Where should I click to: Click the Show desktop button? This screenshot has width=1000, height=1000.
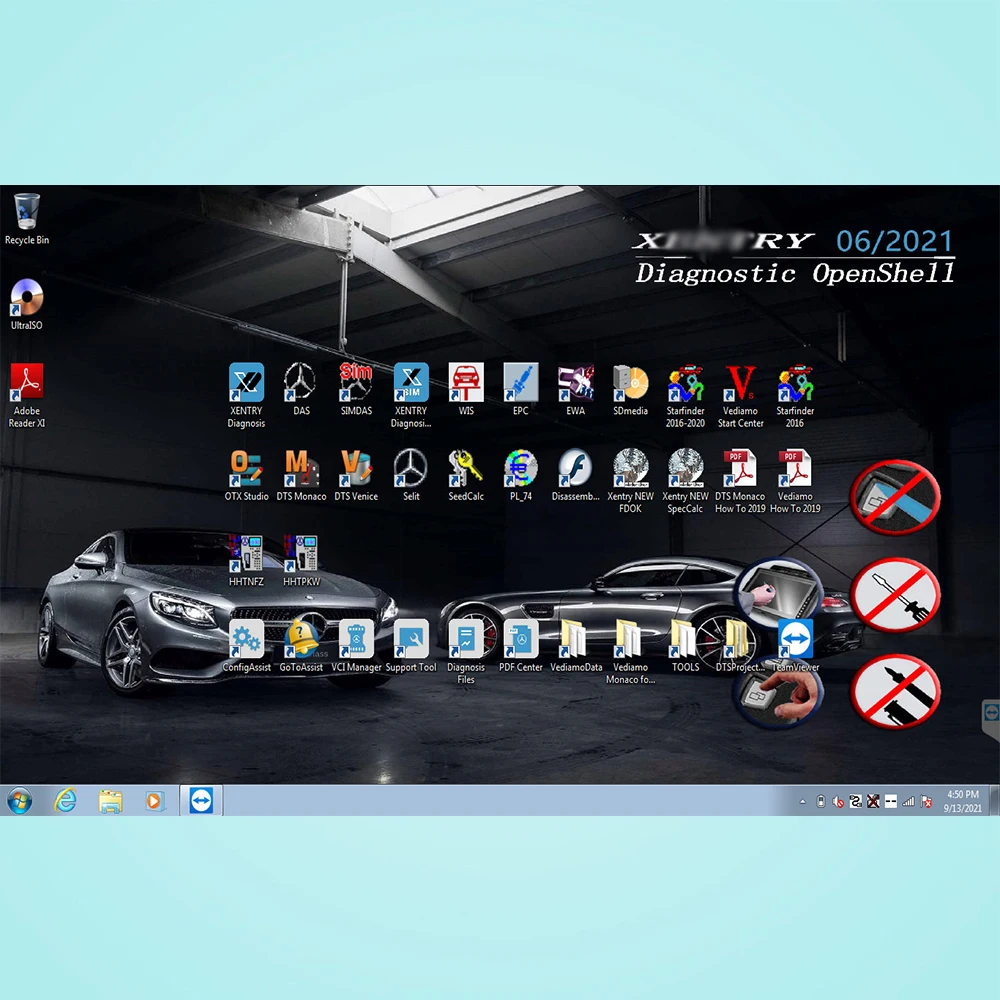(x=994, y=800)
